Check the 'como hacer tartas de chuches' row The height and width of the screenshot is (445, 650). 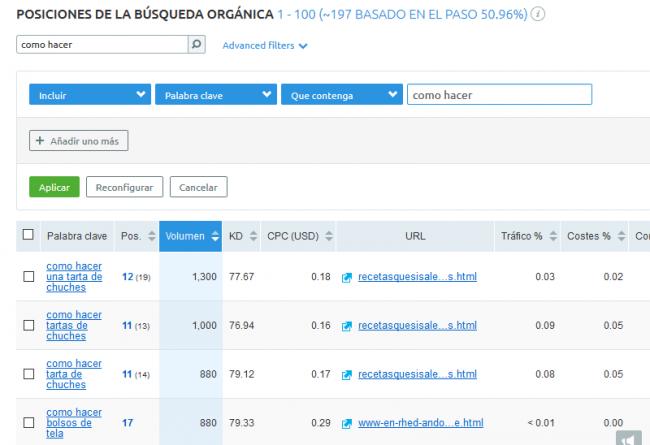[29, 325]
